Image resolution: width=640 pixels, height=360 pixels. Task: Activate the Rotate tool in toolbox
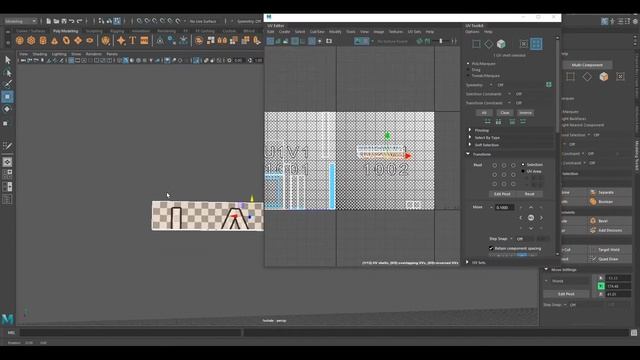(7, 109)
